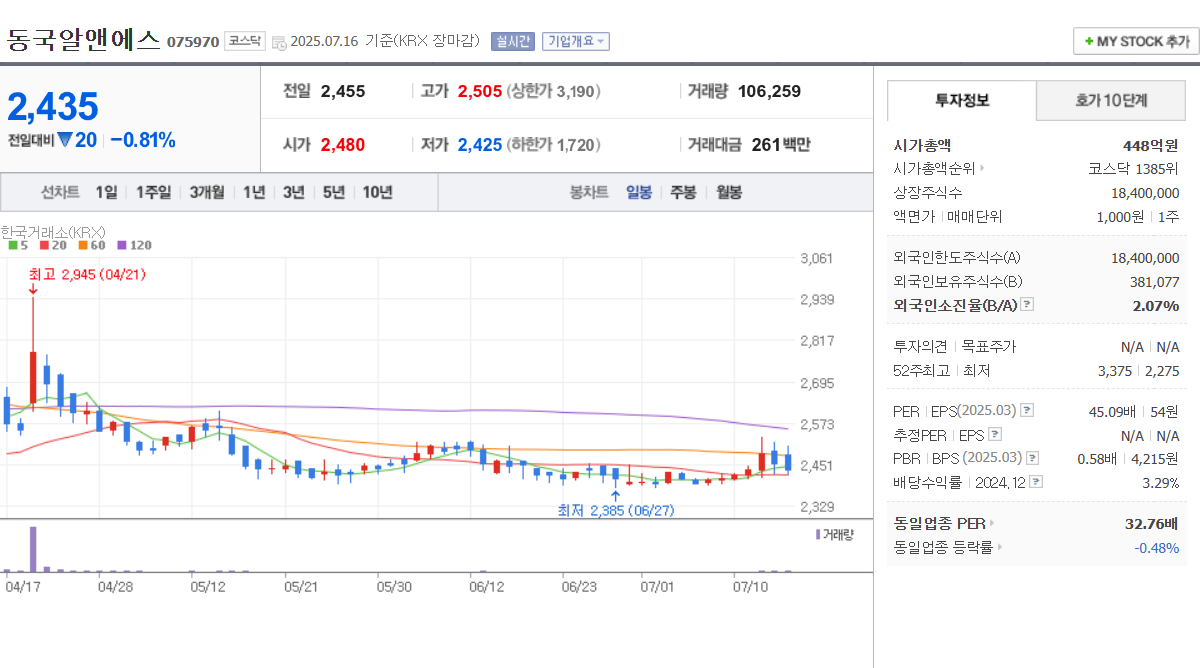Click the 52주최고 최저 value 3,375
This screenshot has height=668, width=1201.
[1114, 371]
